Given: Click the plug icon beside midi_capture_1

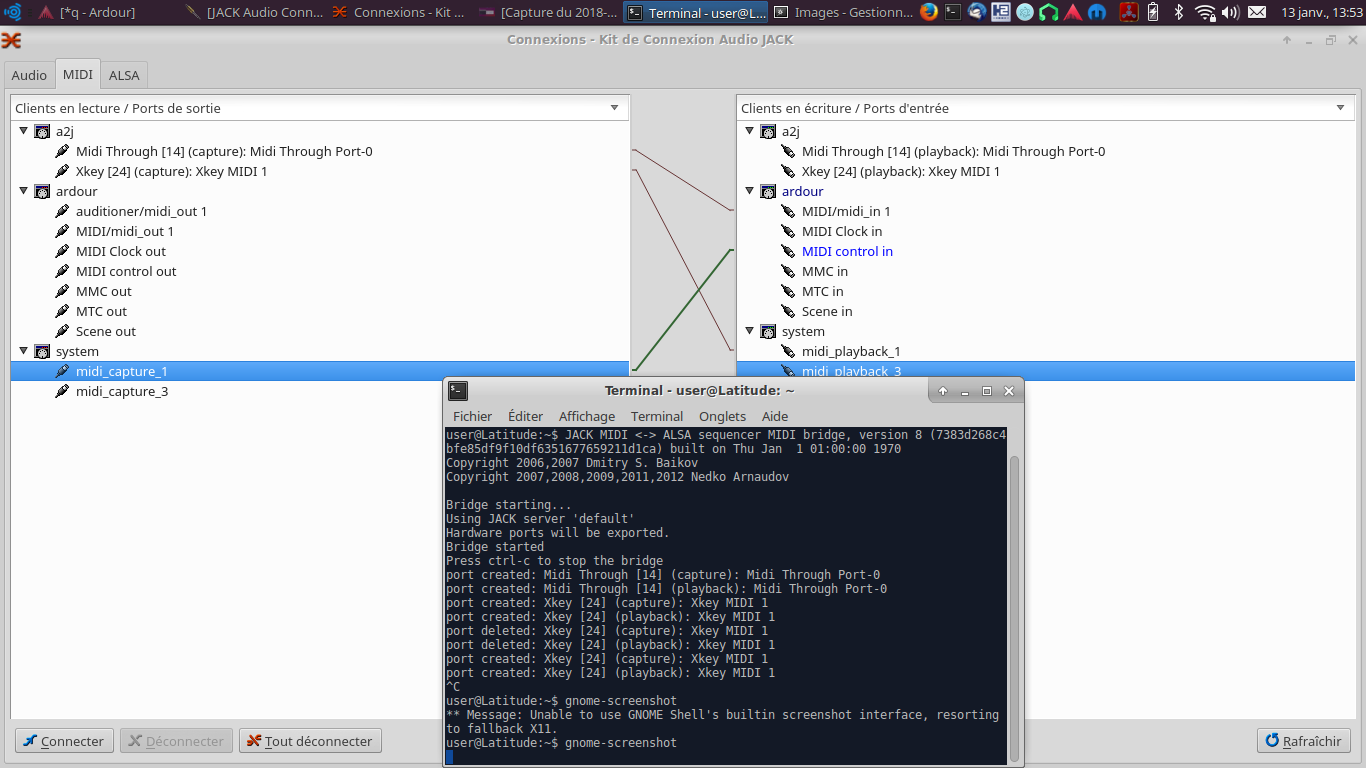Looking at the screenshot, I should point(62,371).
